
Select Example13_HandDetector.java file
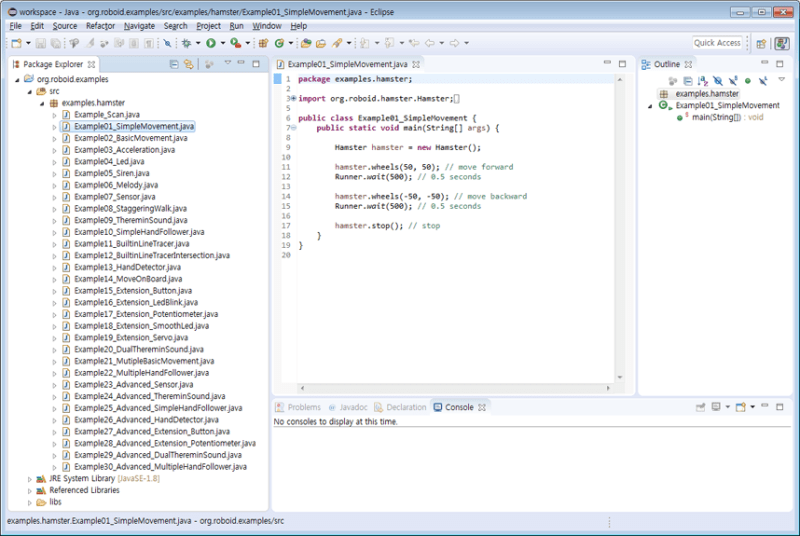127,267
